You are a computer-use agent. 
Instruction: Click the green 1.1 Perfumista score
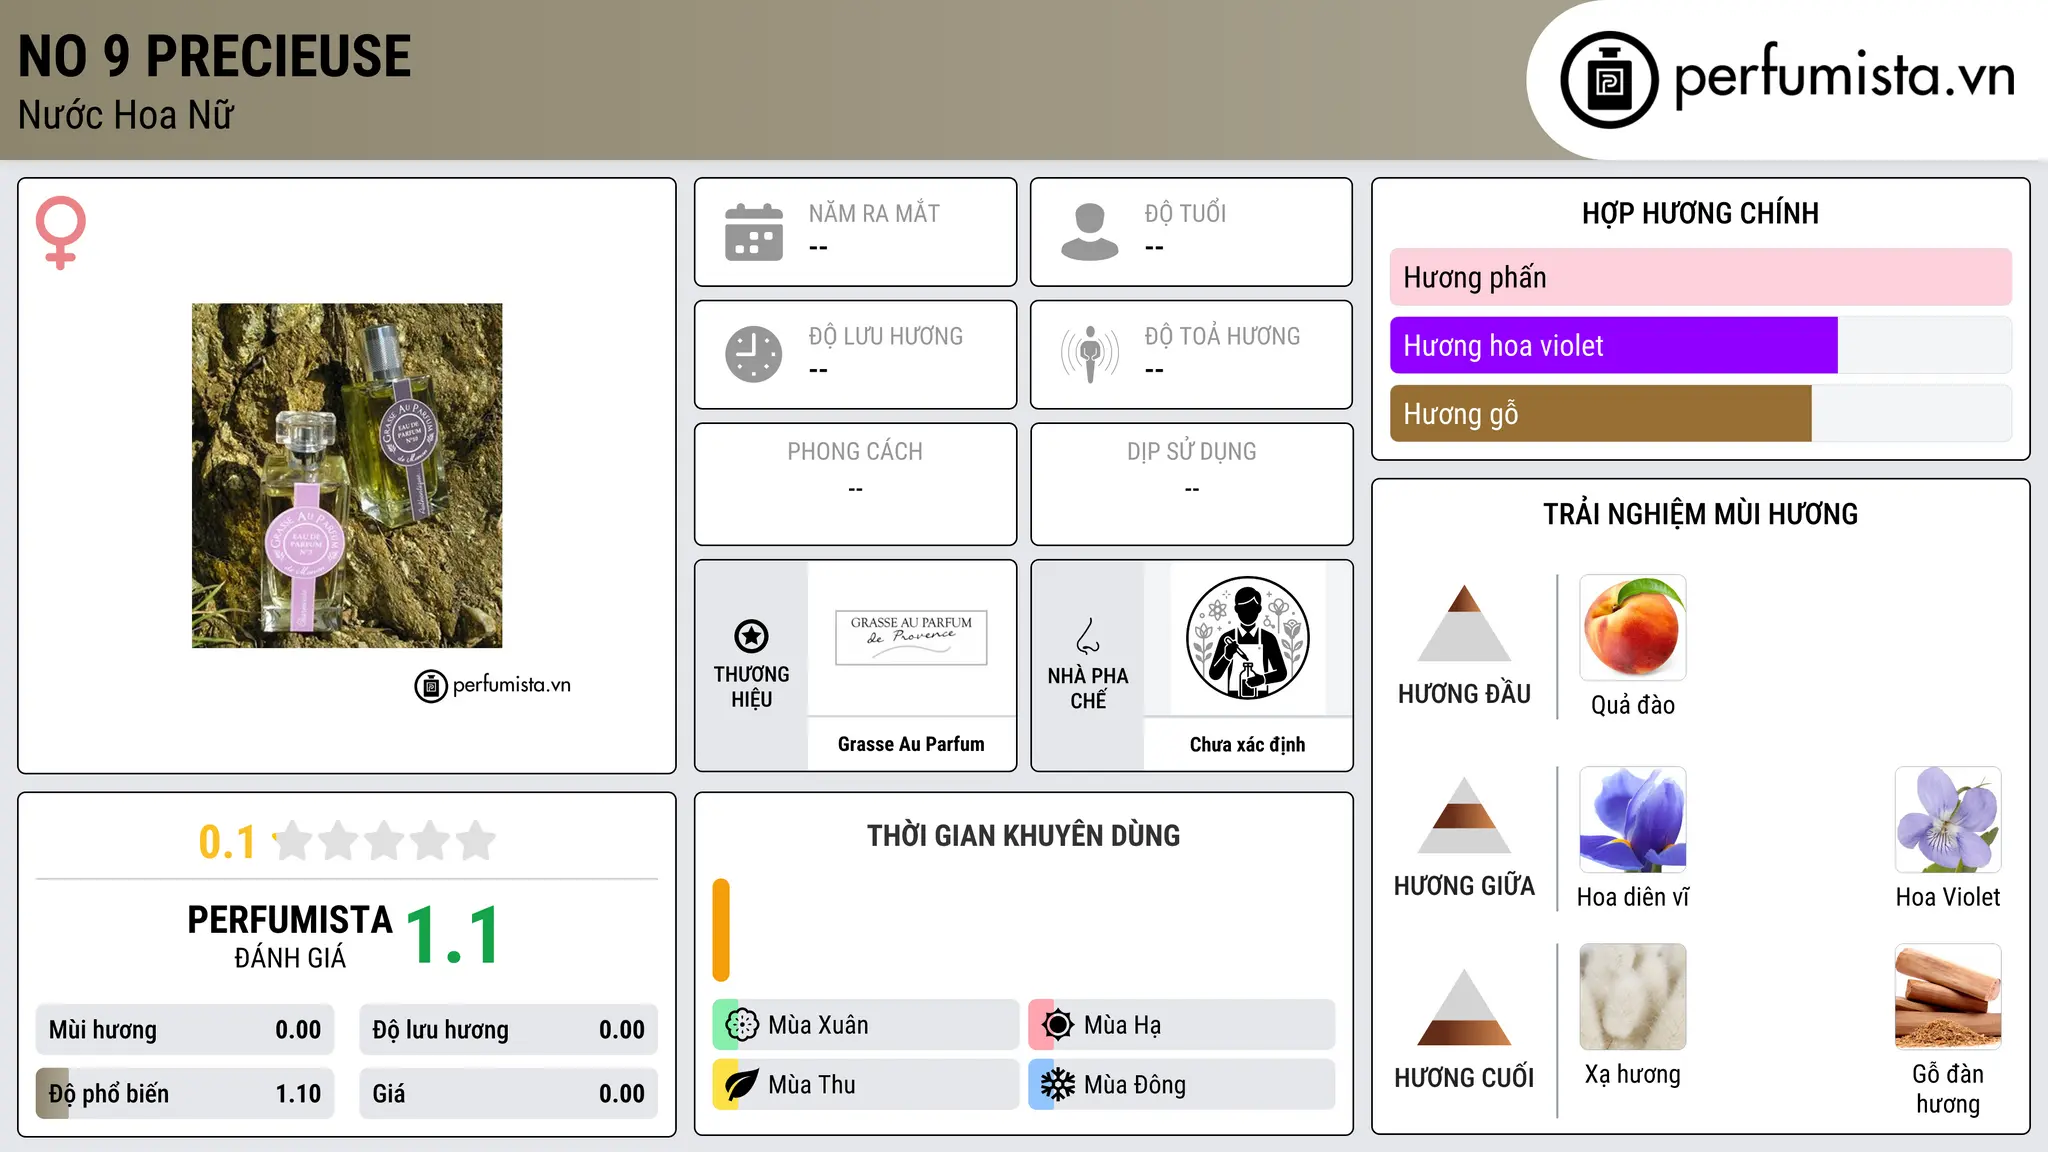pyautogui.click(x=454, y=936)
